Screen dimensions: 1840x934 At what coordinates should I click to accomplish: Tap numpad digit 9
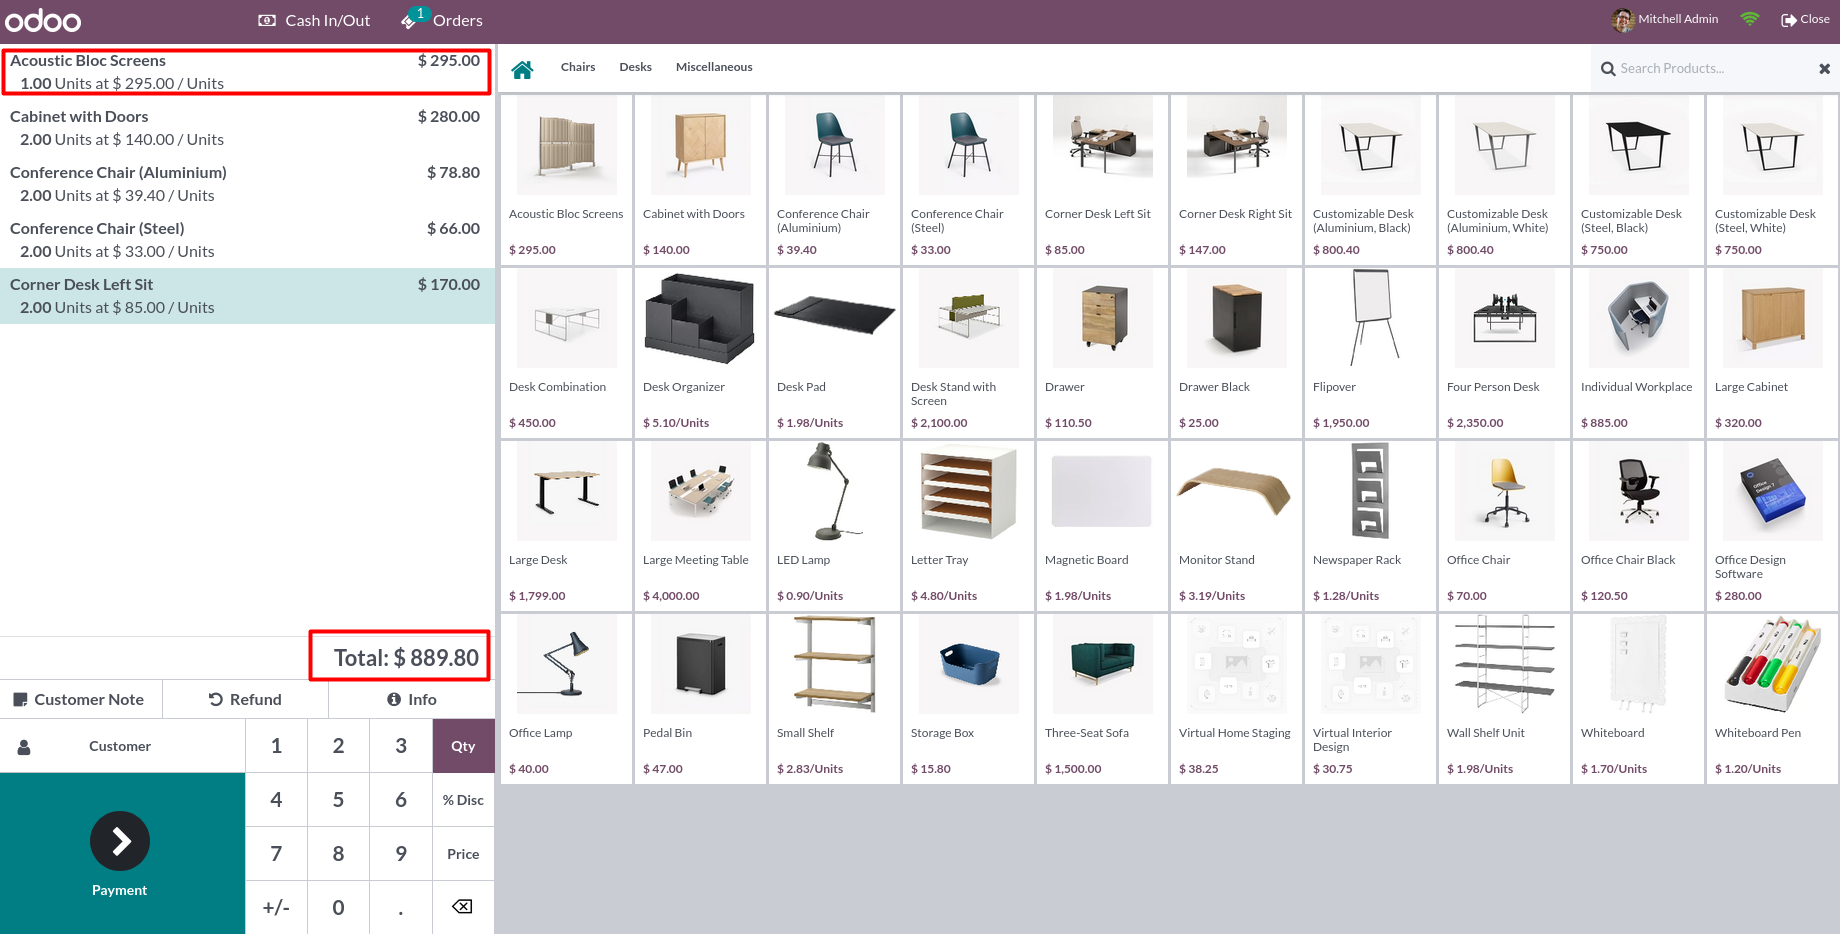point(401,854)
